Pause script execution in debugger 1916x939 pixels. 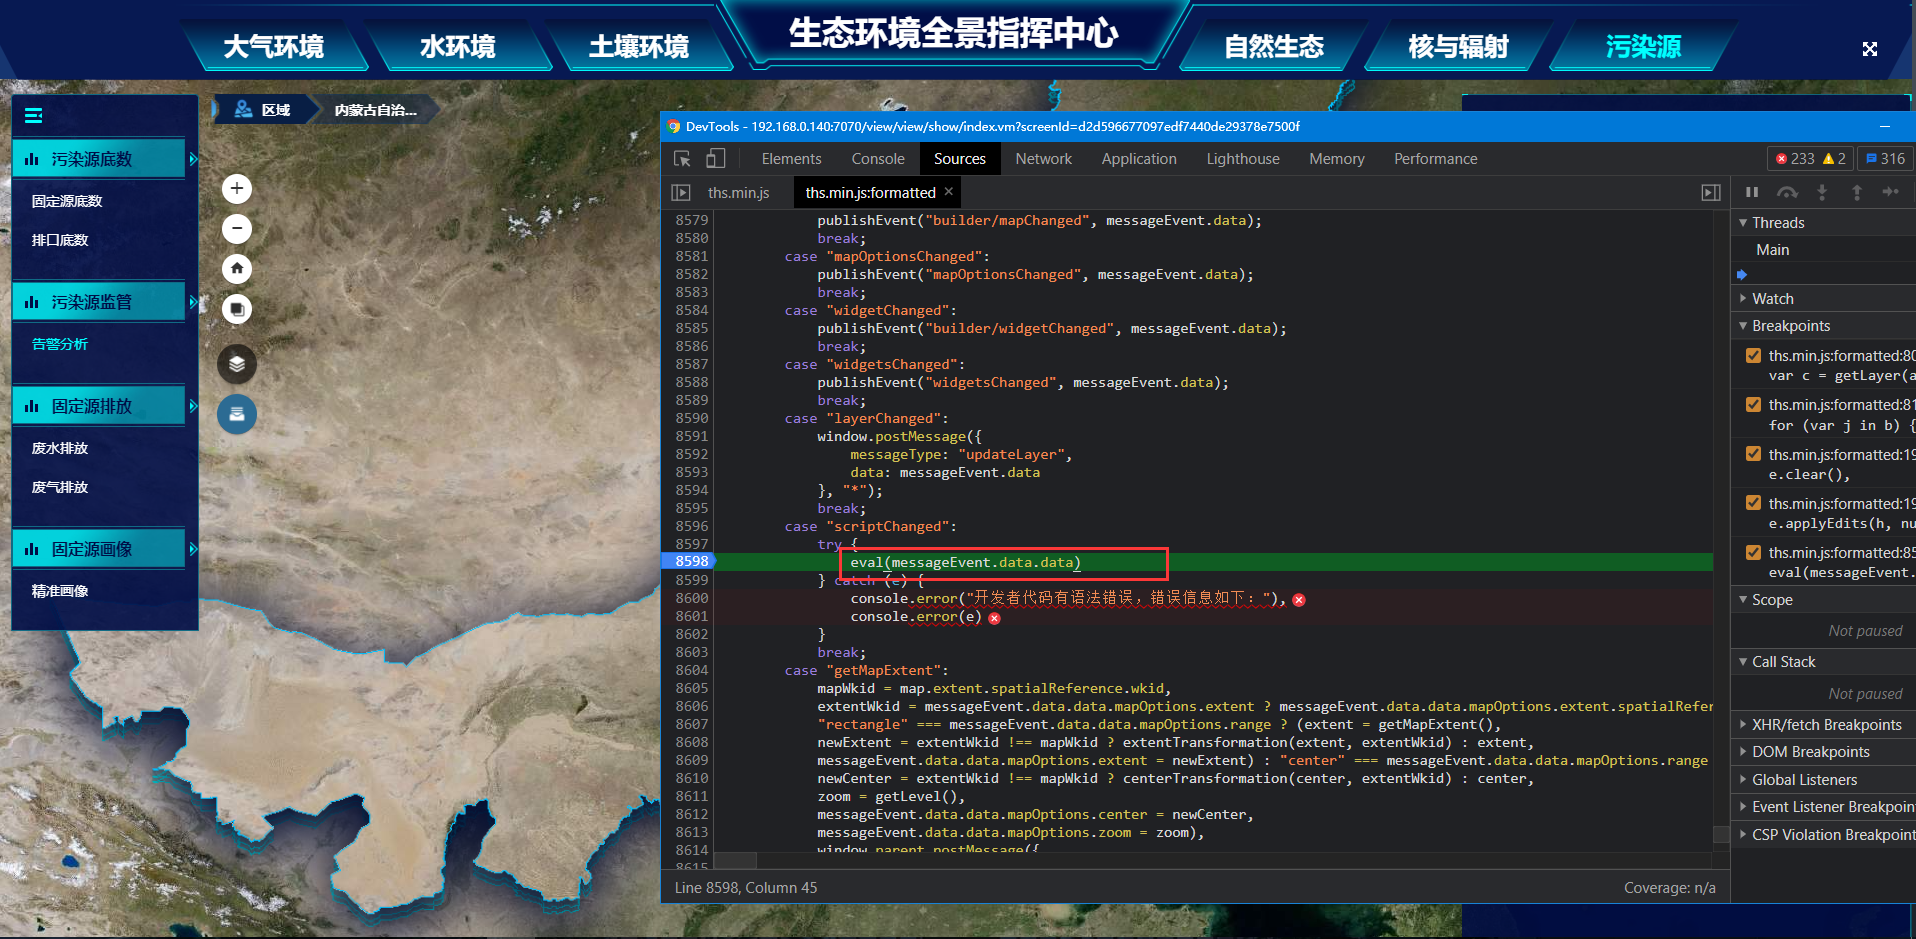pos(1752,192)
